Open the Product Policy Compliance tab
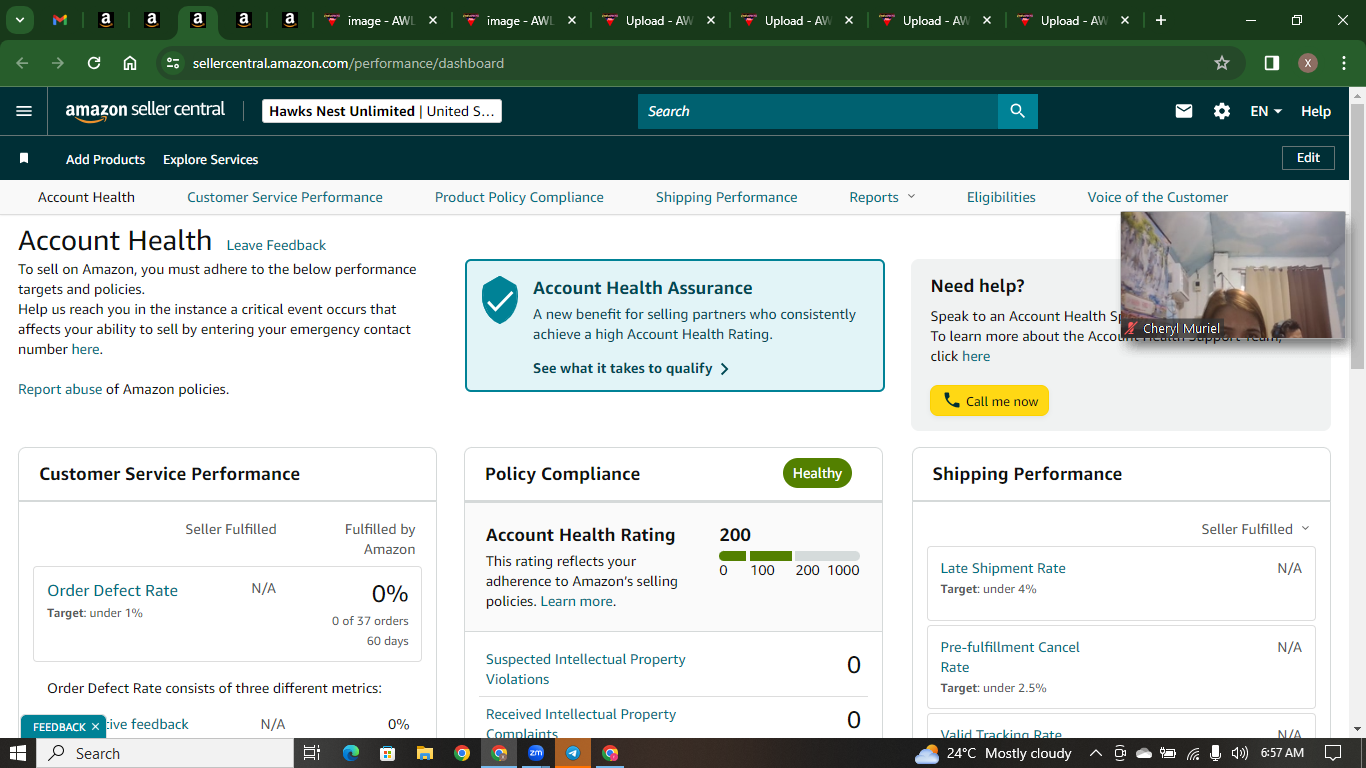The image size is (1366, 768). pyautogui.click(x=519, y=197)
